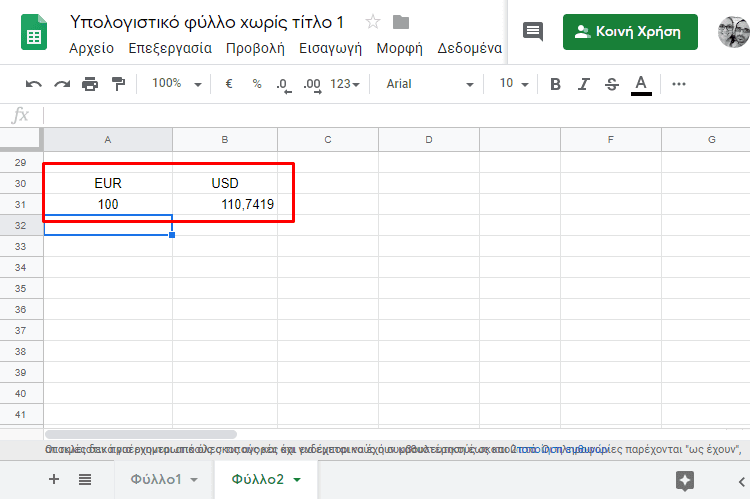Show more toolbar options
The image size is (750, 500).
(x=679, y=84)
